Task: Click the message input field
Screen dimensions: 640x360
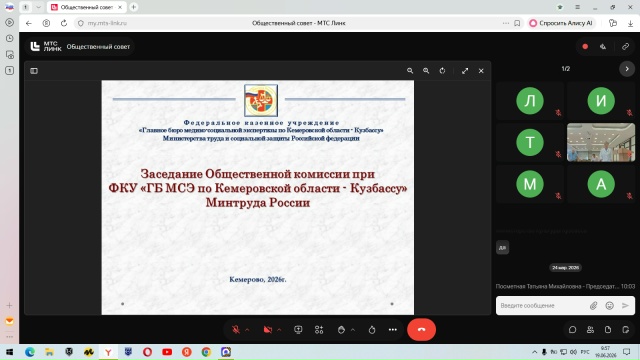Action: pos(541,305)
